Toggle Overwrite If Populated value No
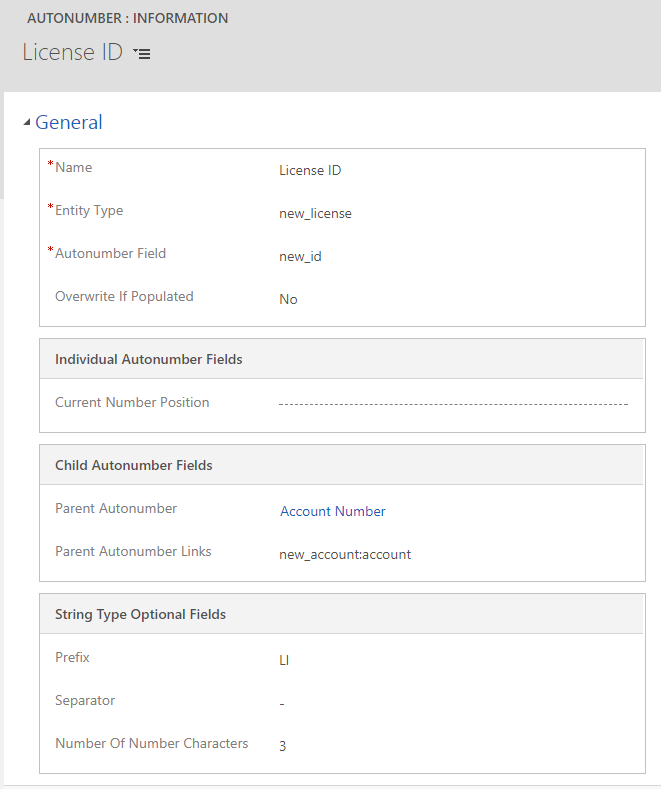The width and height of the screenshot is (661, 789). [x=288, y=300]
